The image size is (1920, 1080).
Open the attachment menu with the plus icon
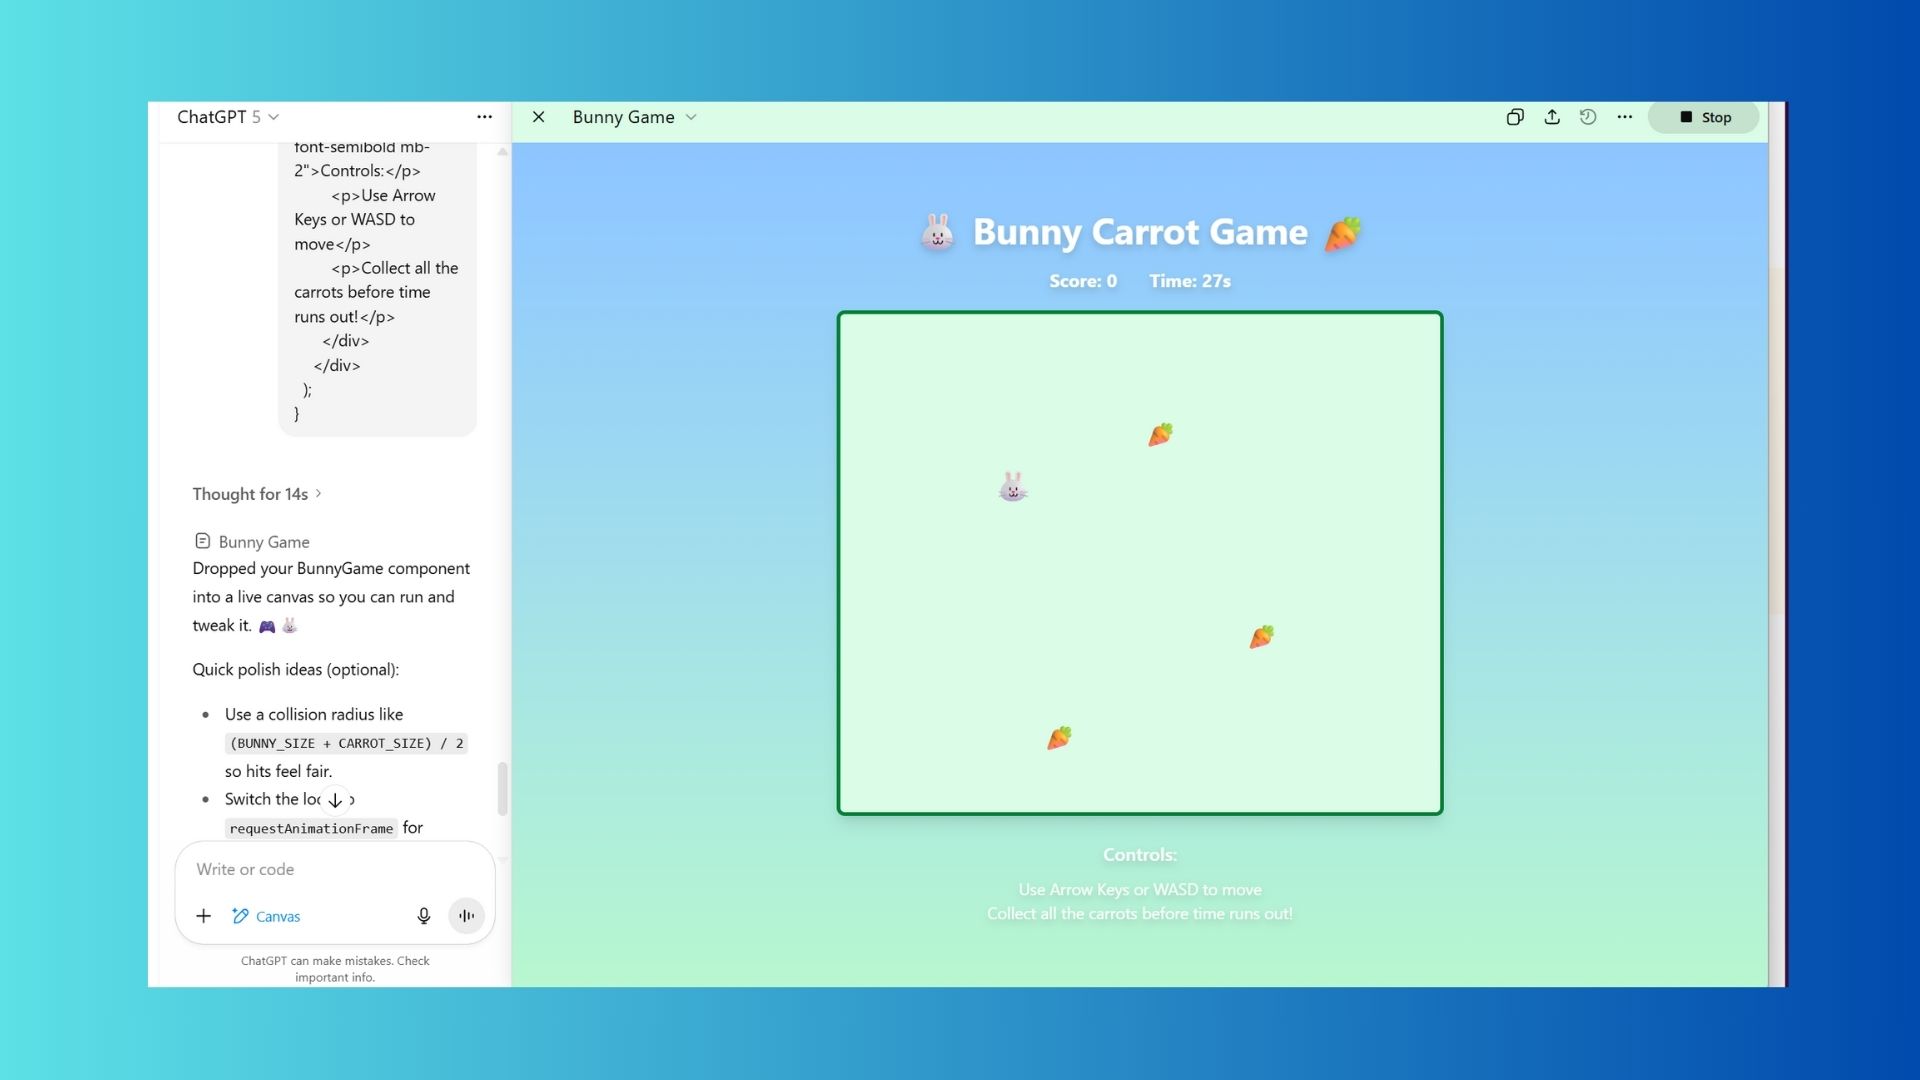pos(203,915)
